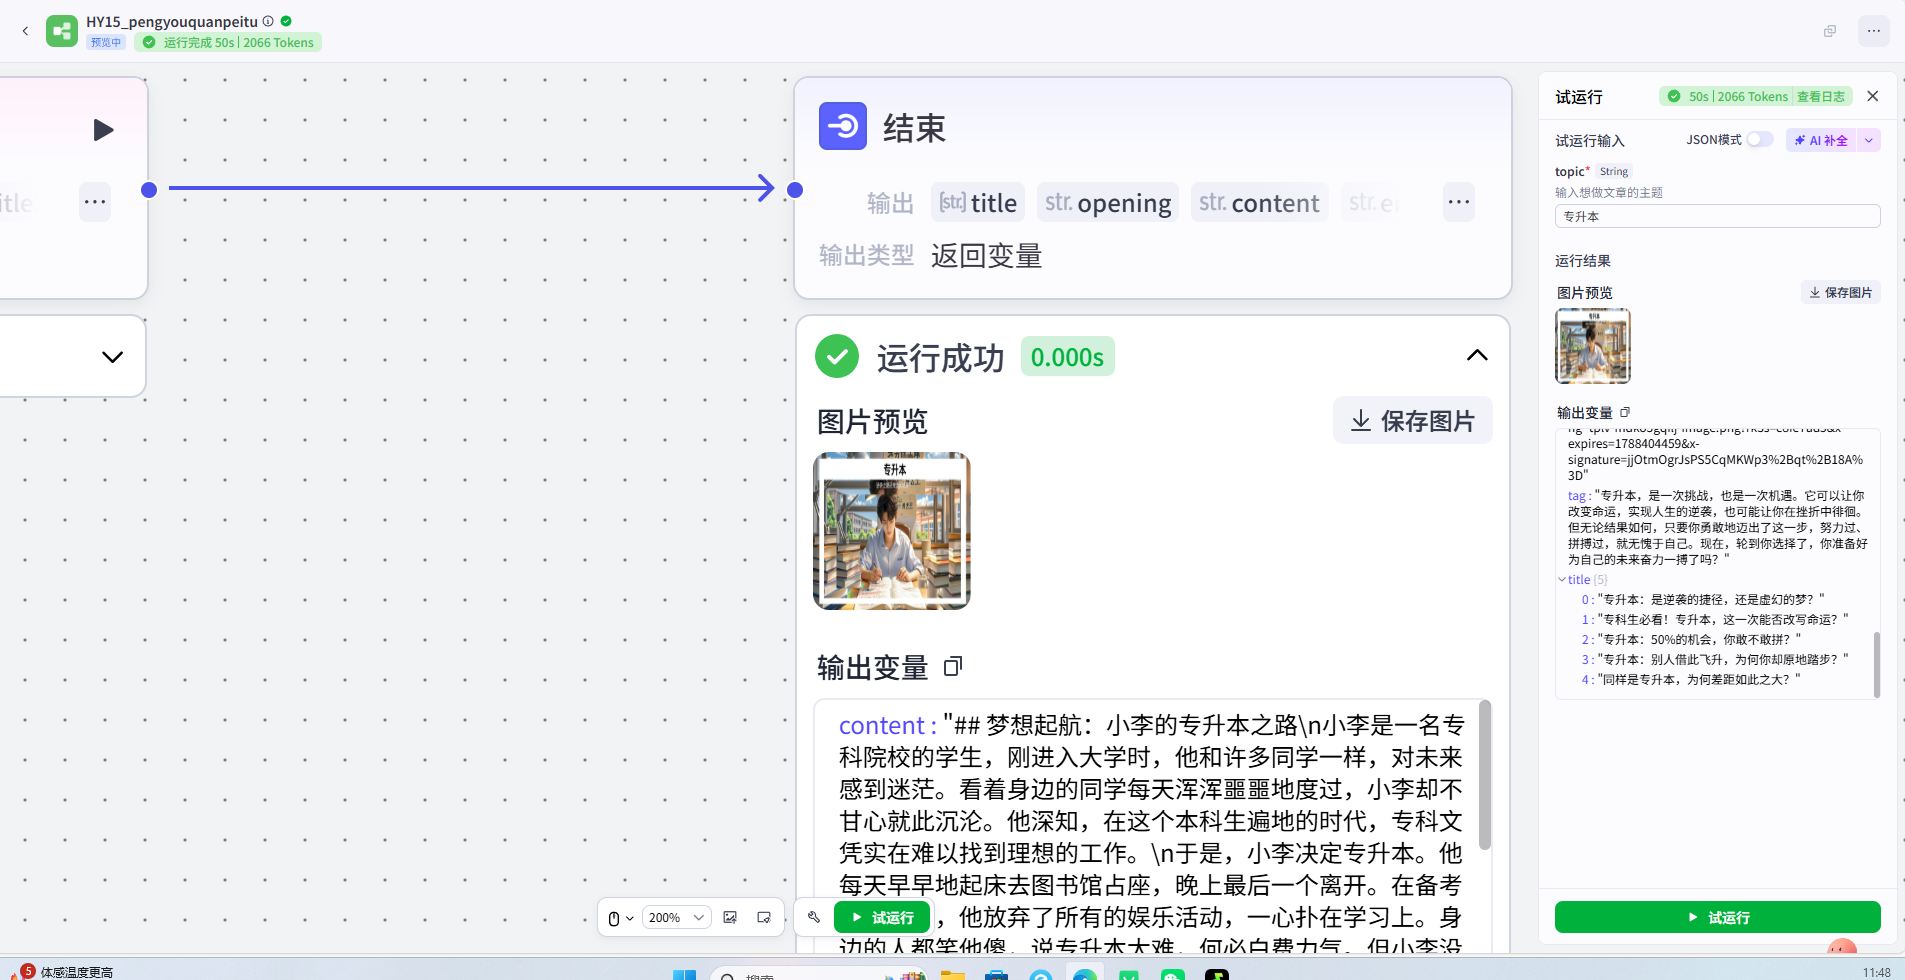
Task: Save image in side panel
Action: (x=1841, y=292)
